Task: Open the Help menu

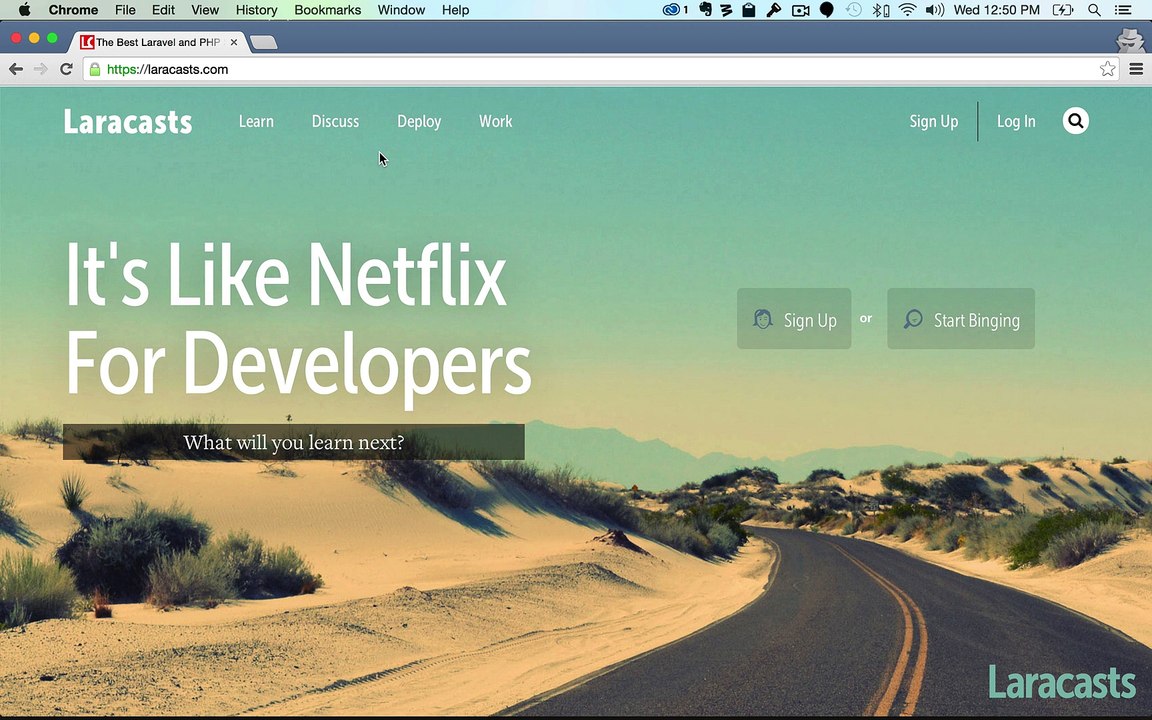Action: [456, 10]
